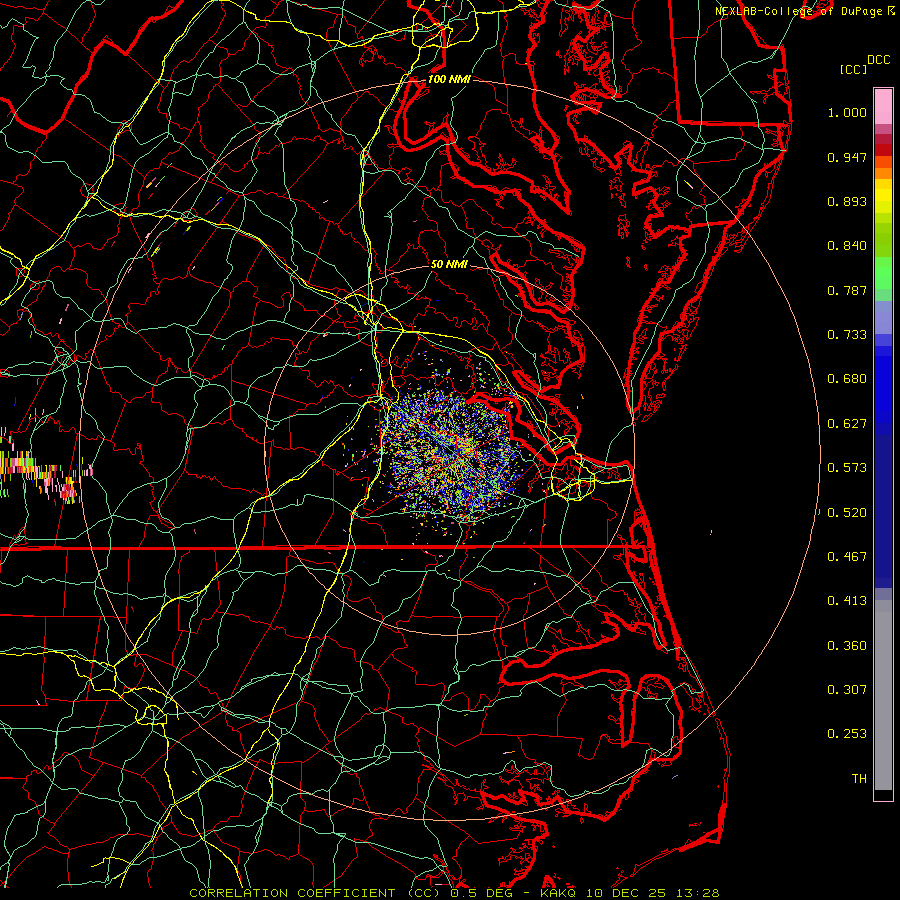Click the 0.307 scale value

click(x=847, y=690)
